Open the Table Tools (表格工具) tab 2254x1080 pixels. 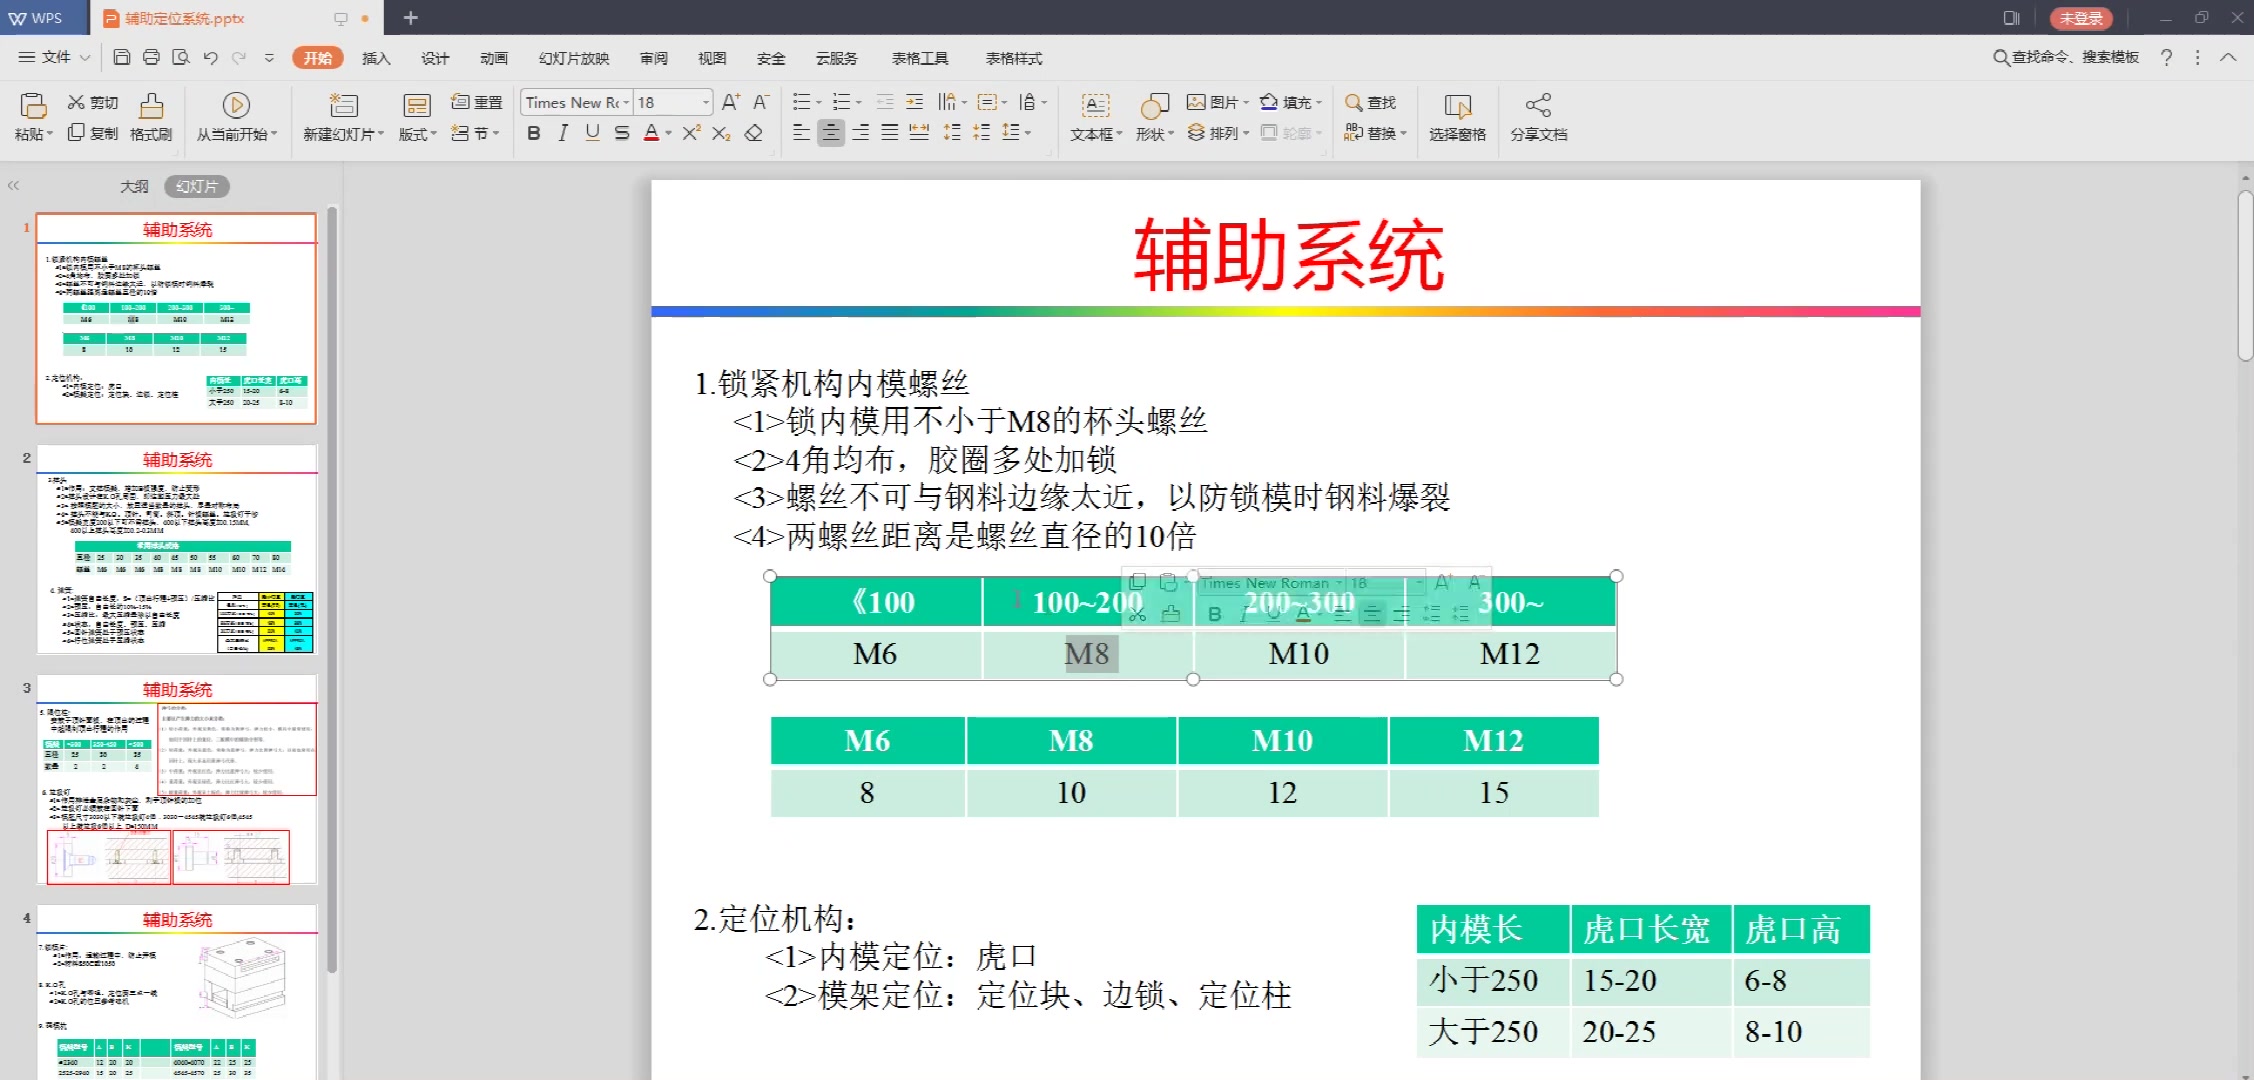(920, 58)
